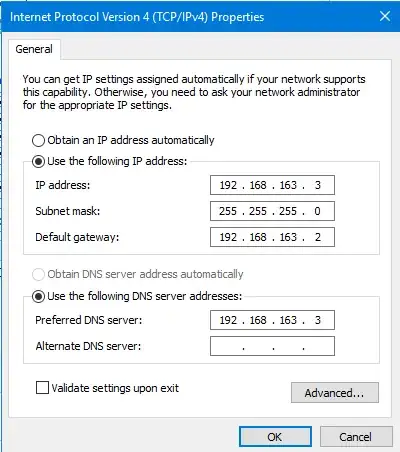Close the TCP/IPv4 Properties dialog
The height and width of the screenshot is (452, 400).
click(385, 16)
